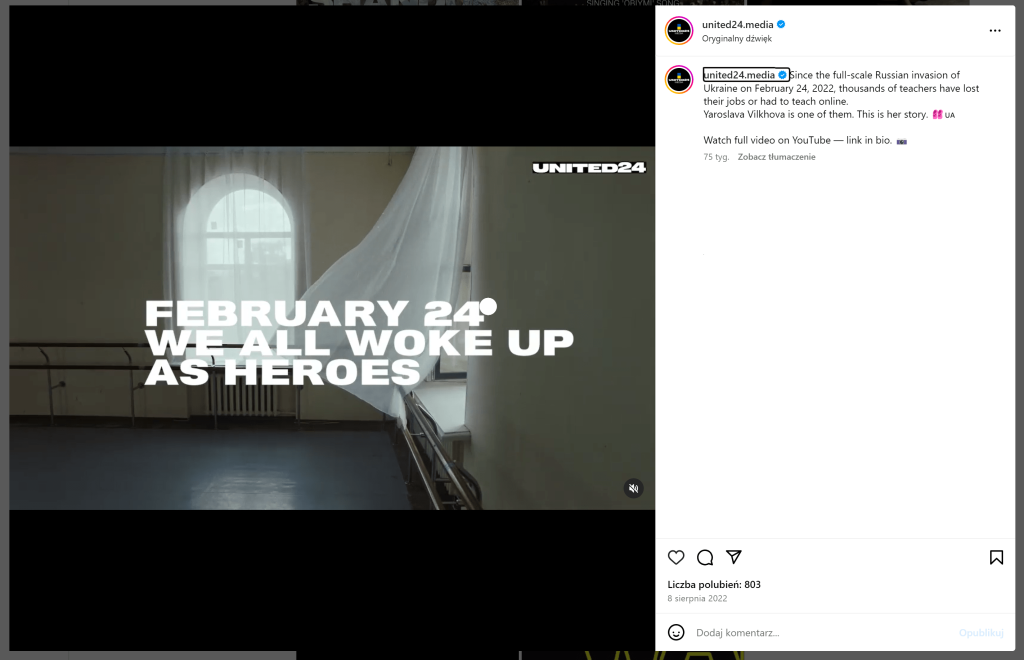This screenshot has height=660, width=1024.
Task: Like the post with the heart icon
Action: pos(676,557)
